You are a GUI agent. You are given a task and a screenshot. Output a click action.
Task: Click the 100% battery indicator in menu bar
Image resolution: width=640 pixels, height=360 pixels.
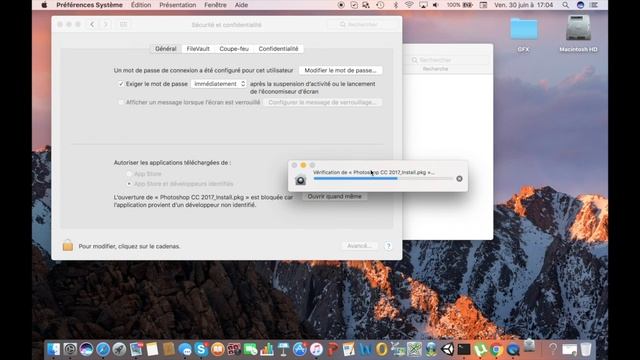(x=460, y=5)
